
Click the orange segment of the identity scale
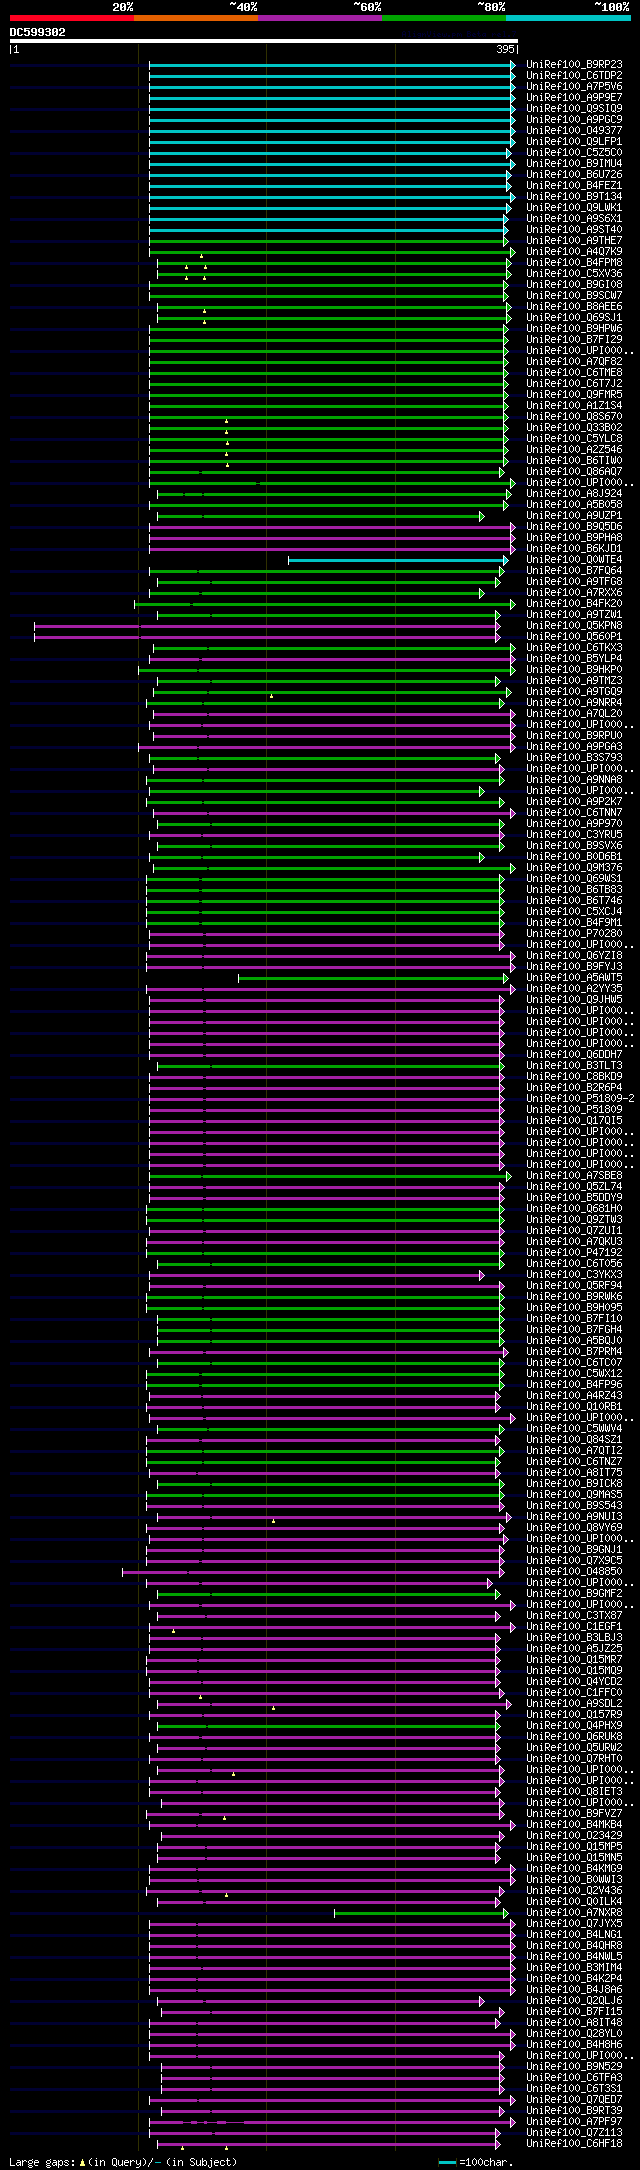click(x=196, y=18)
